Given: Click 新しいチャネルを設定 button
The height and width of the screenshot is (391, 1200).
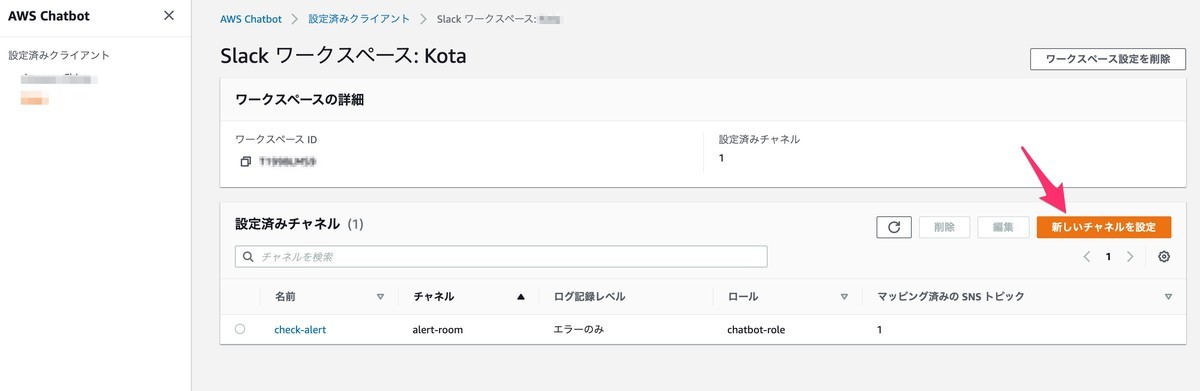Looking at the screenshot, I should tap(1104, 227).
